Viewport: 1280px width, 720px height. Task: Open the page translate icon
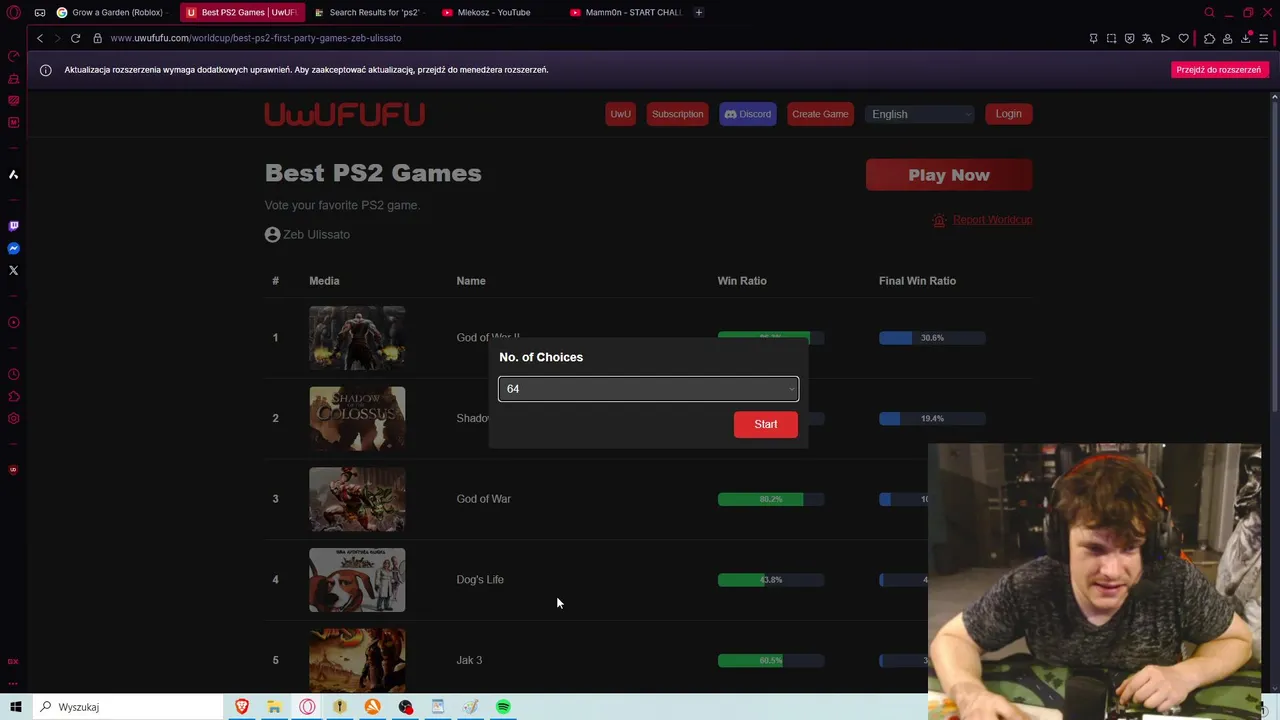pyautogui.click(x=1147, y=38)
